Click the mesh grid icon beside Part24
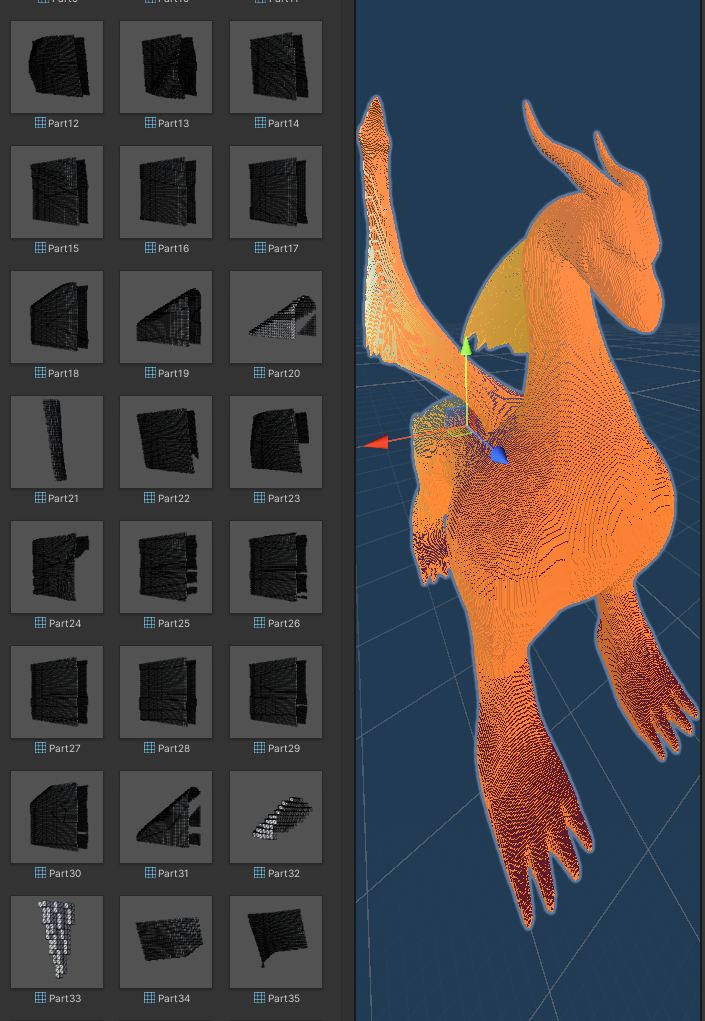Screen dimensions: 705x1021 [40, 623]
